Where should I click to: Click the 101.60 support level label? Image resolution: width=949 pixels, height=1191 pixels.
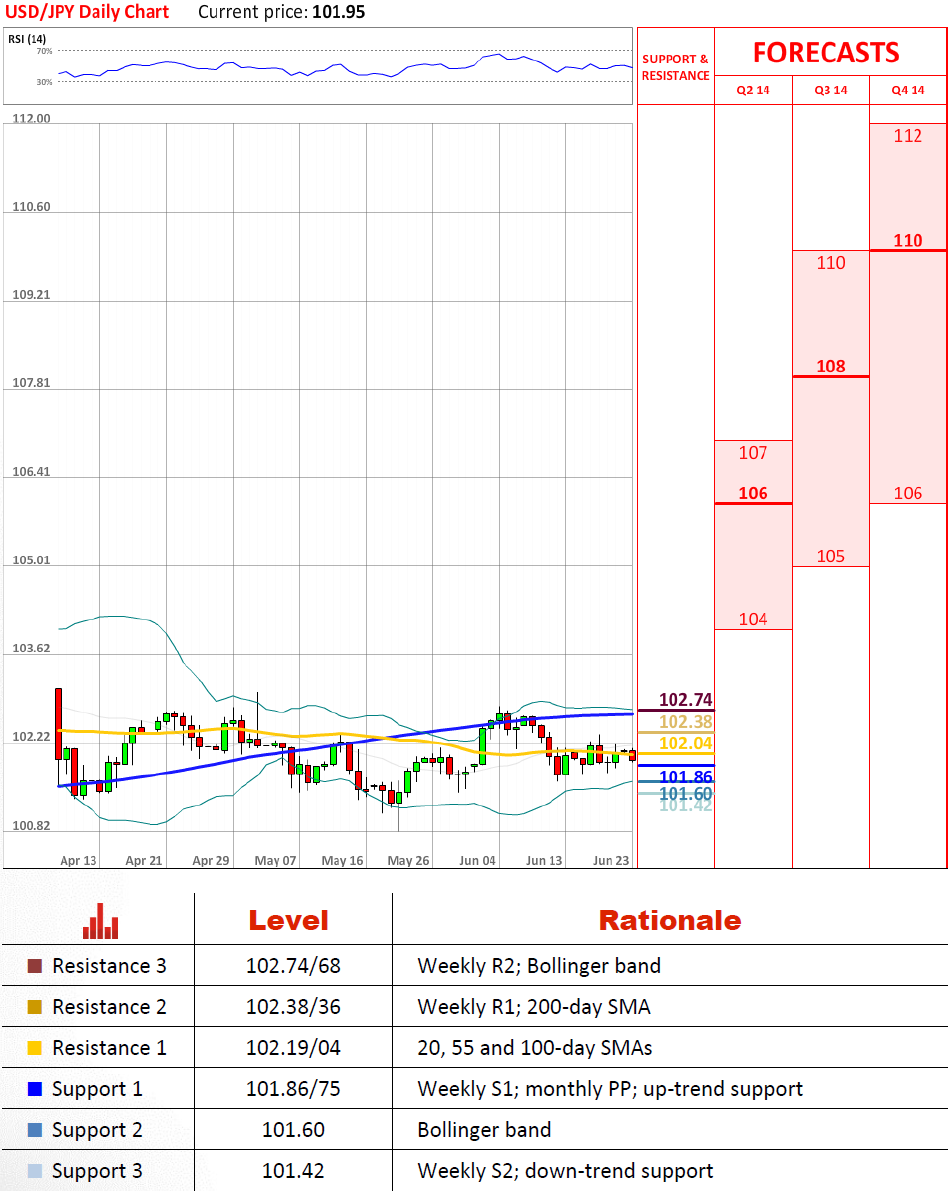click(x=685, y=794)
